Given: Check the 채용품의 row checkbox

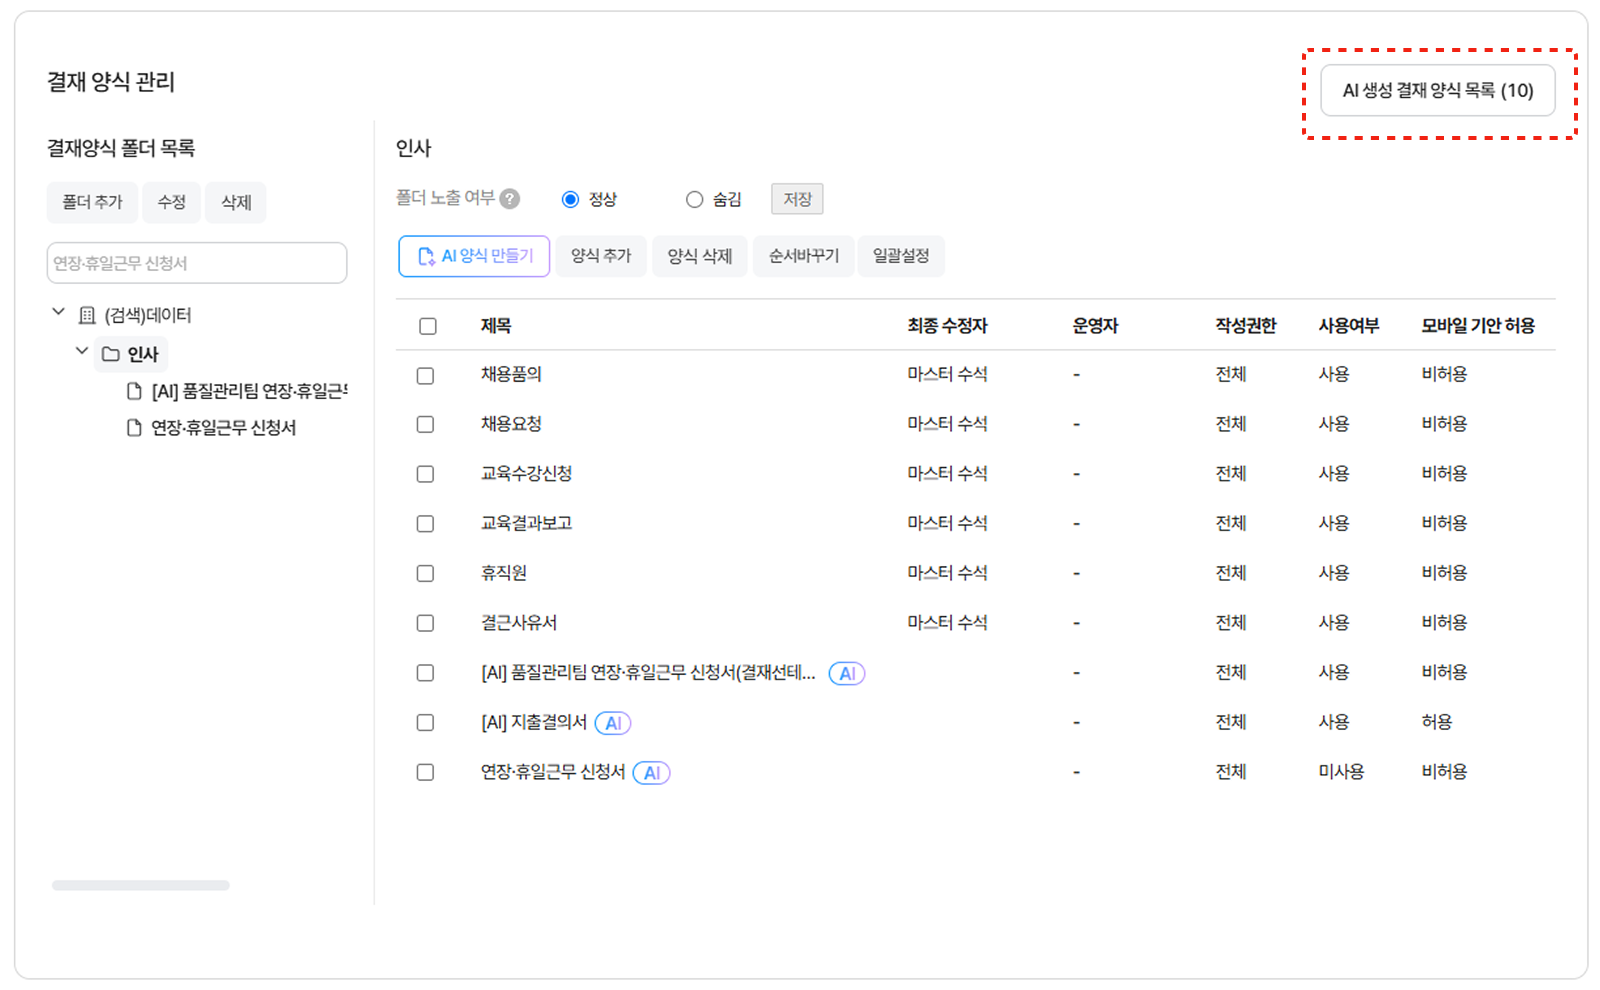Looking at the screenshot, I should [426, 376].
